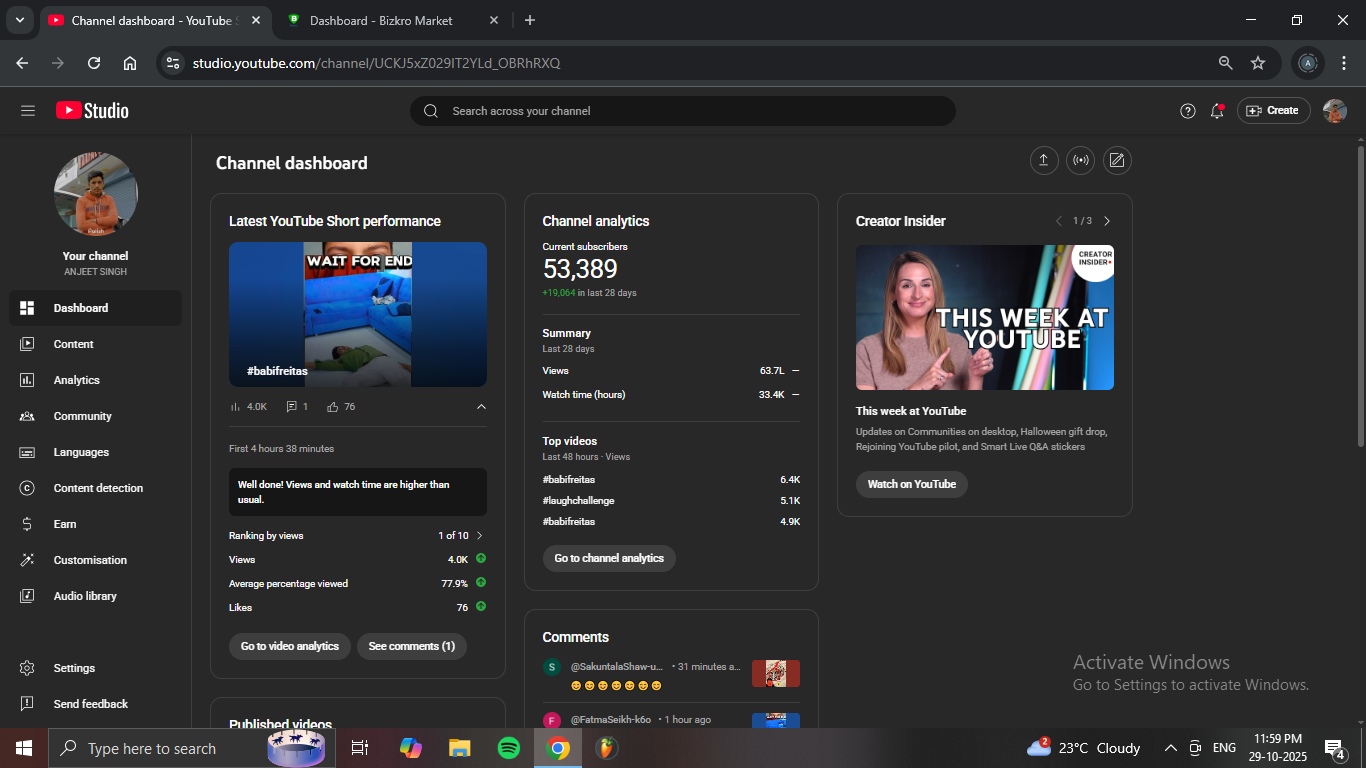Click the Go live icon
1366x768 pixels.
click(x=1080, y=161)
